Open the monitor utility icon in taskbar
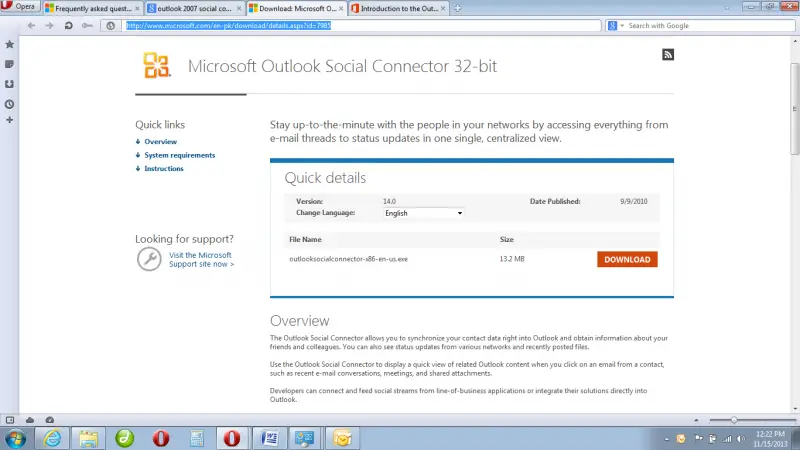800x450 pixels. 305,438
